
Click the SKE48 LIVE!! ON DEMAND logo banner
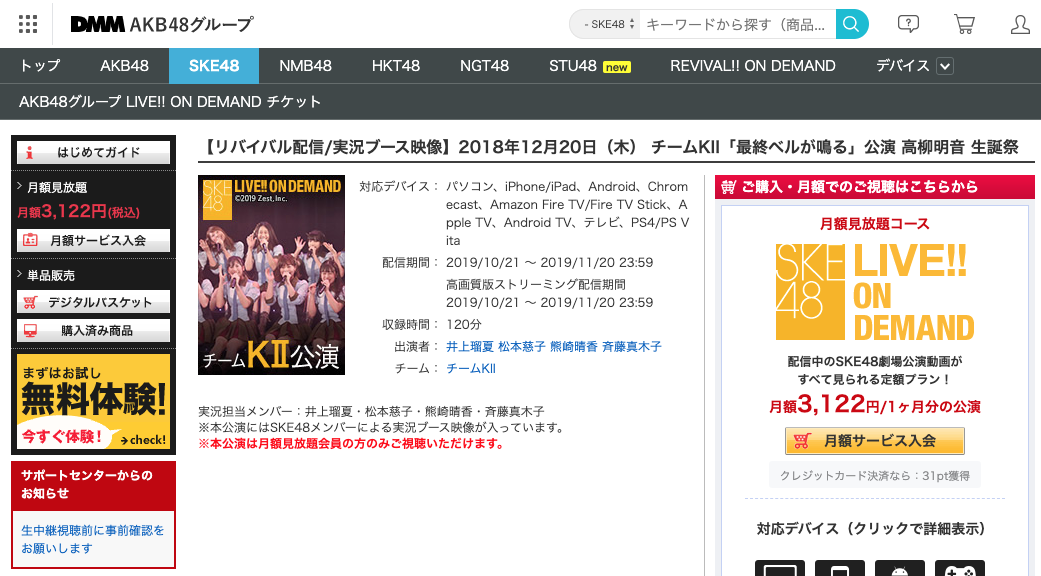pos(874,292)
